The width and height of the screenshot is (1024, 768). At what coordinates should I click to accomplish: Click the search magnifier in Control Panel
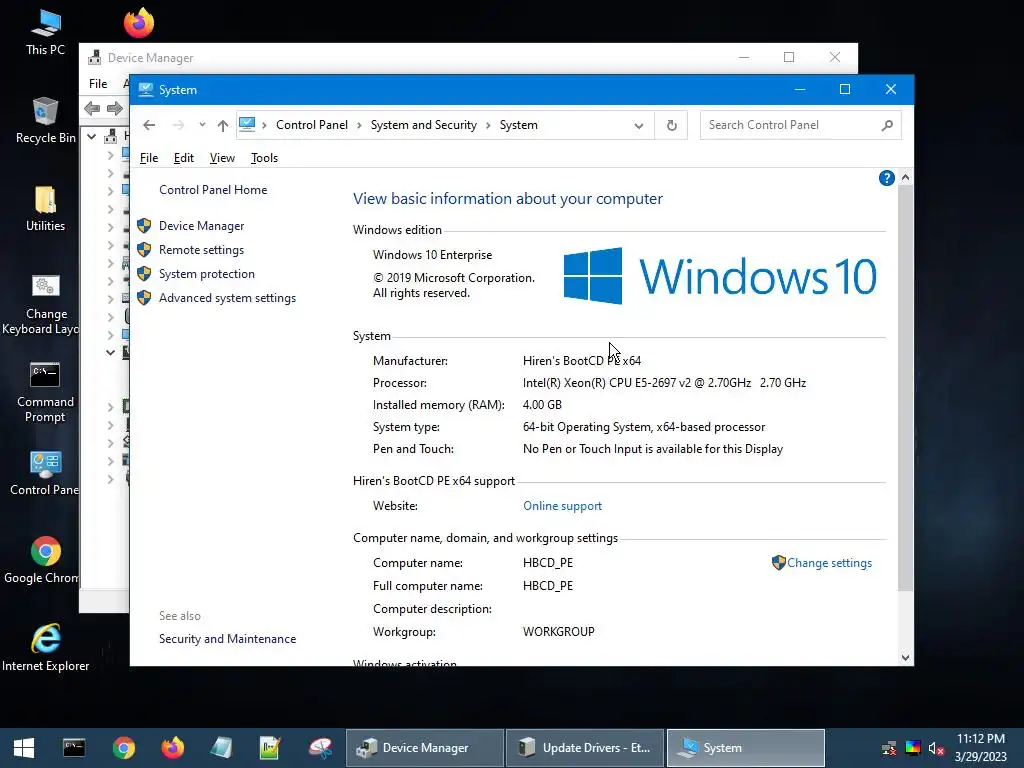(887, 125)
